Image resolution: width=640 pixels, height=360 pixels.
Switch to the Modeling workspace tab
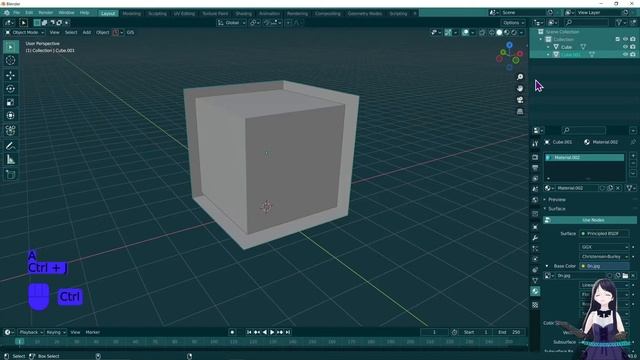pyautogui.click(x=131, y=13)
